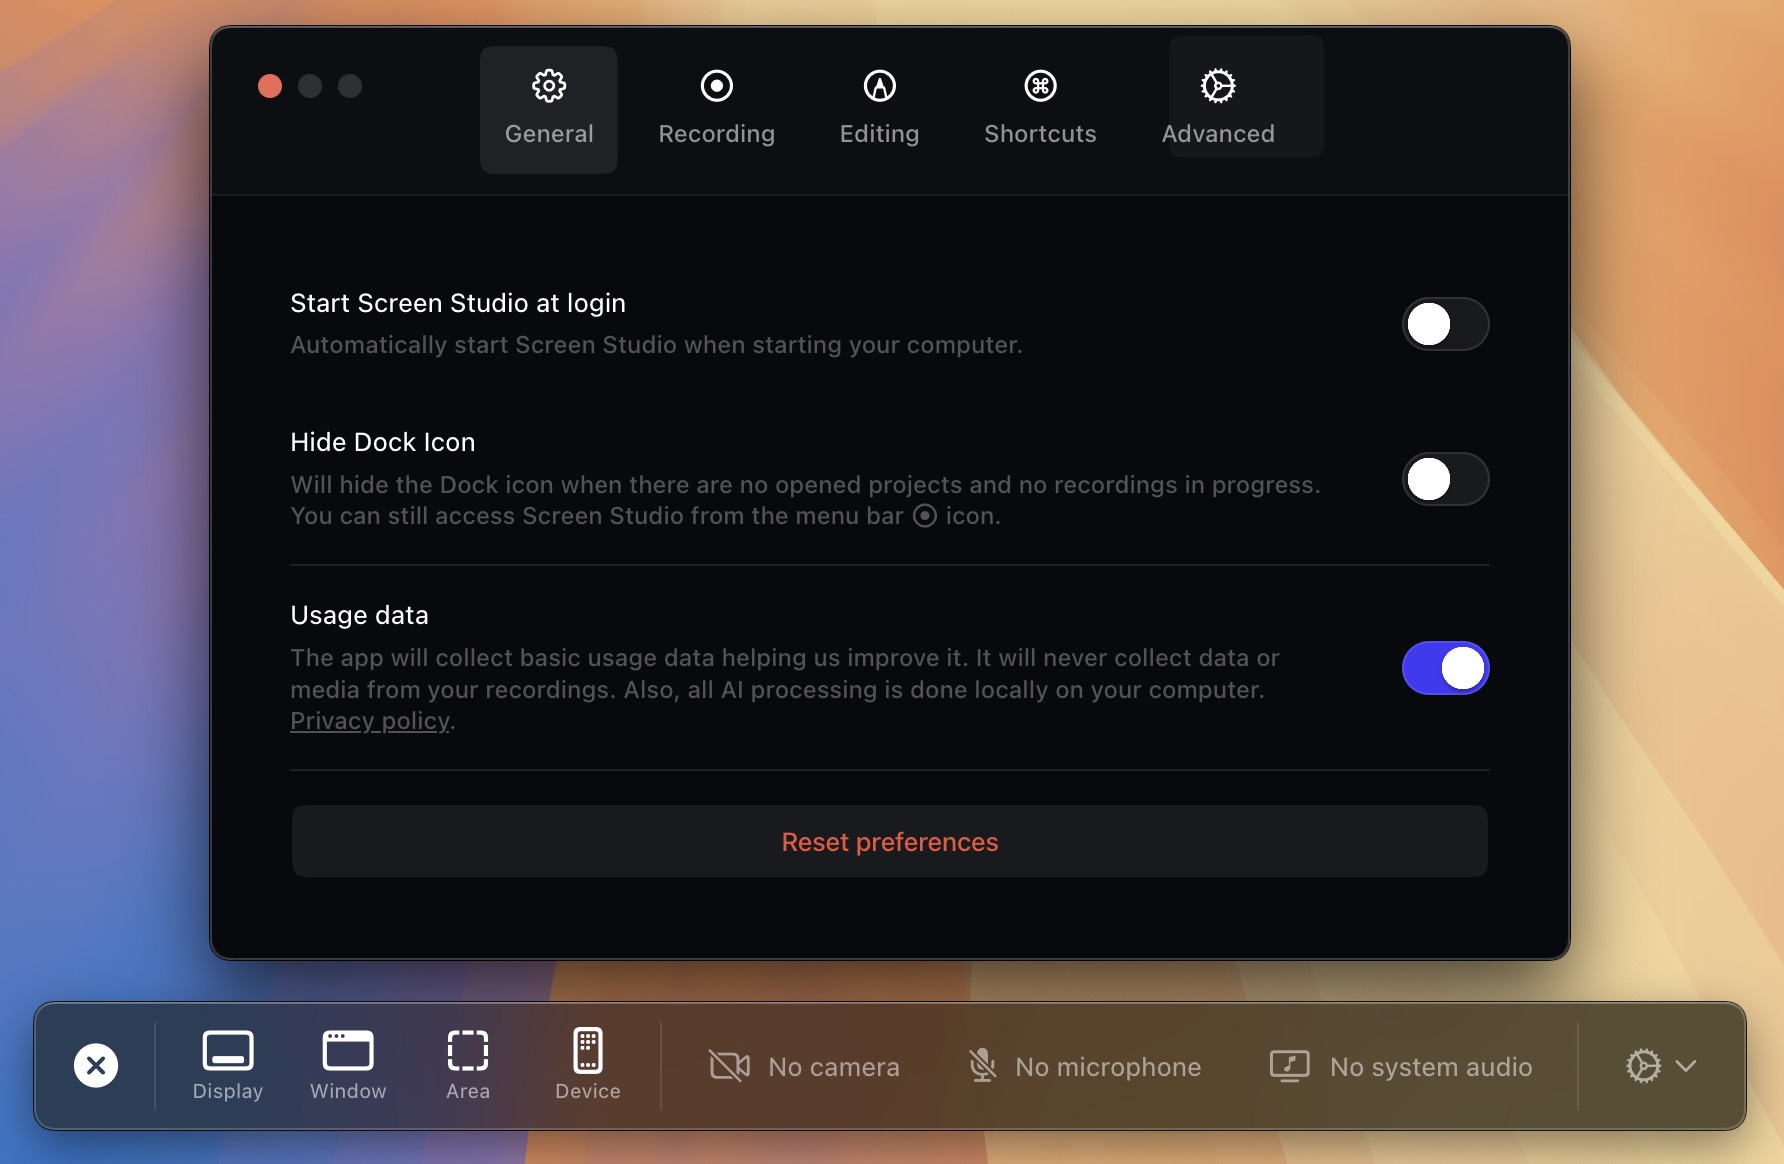Click the crossed-out camera icon
The height and width of the screenshot is (1164, 1784).
click(730, 1066)
